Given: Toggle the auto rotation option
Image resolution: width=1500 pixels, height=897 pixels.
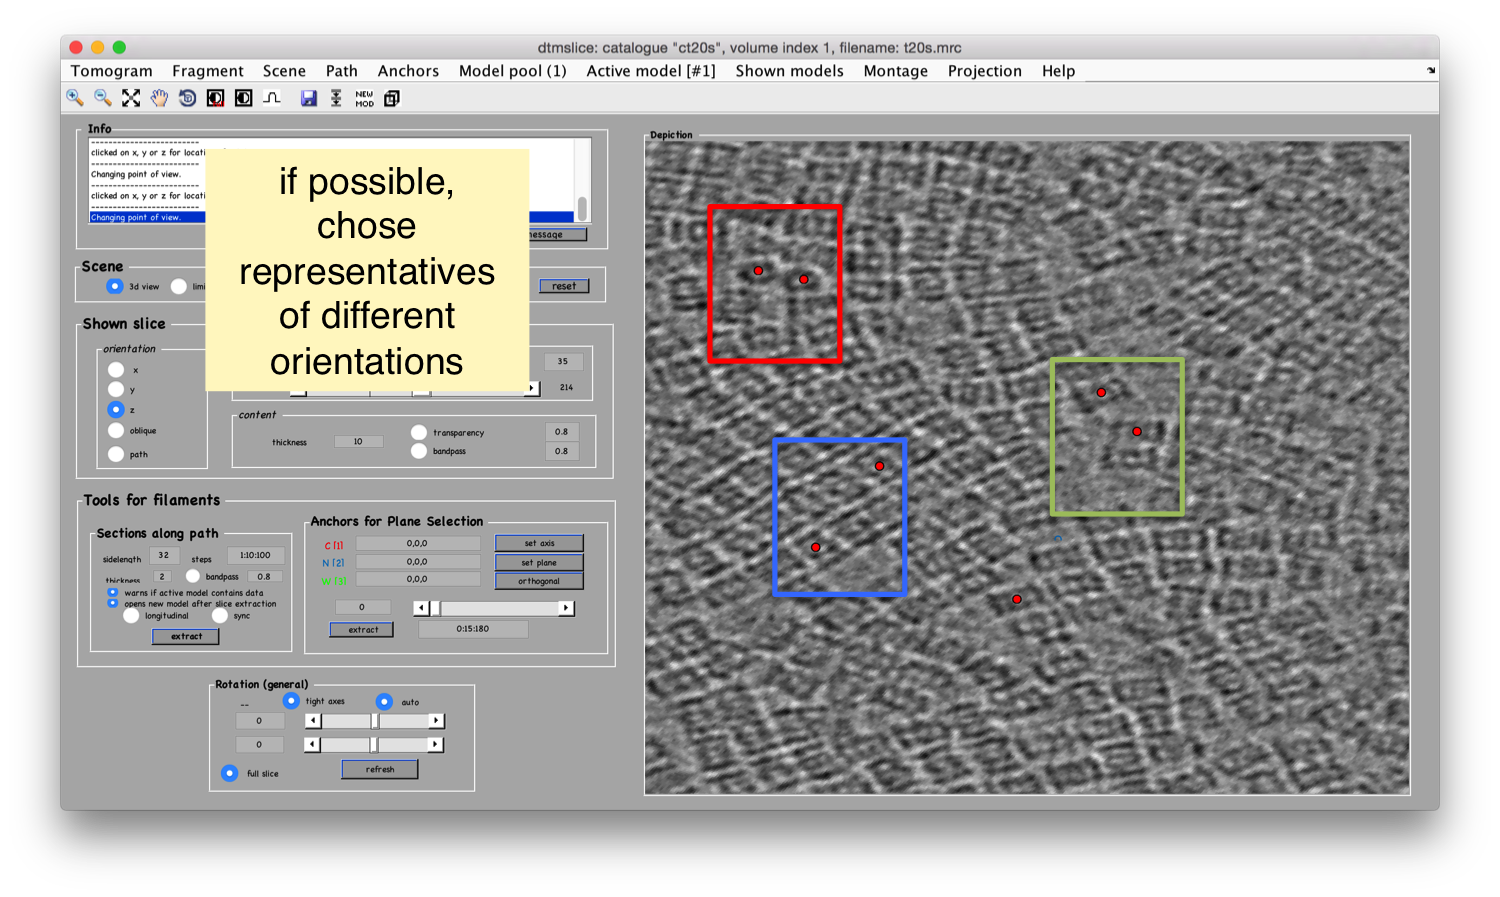Looking at the screenshot, I should 384,702.
